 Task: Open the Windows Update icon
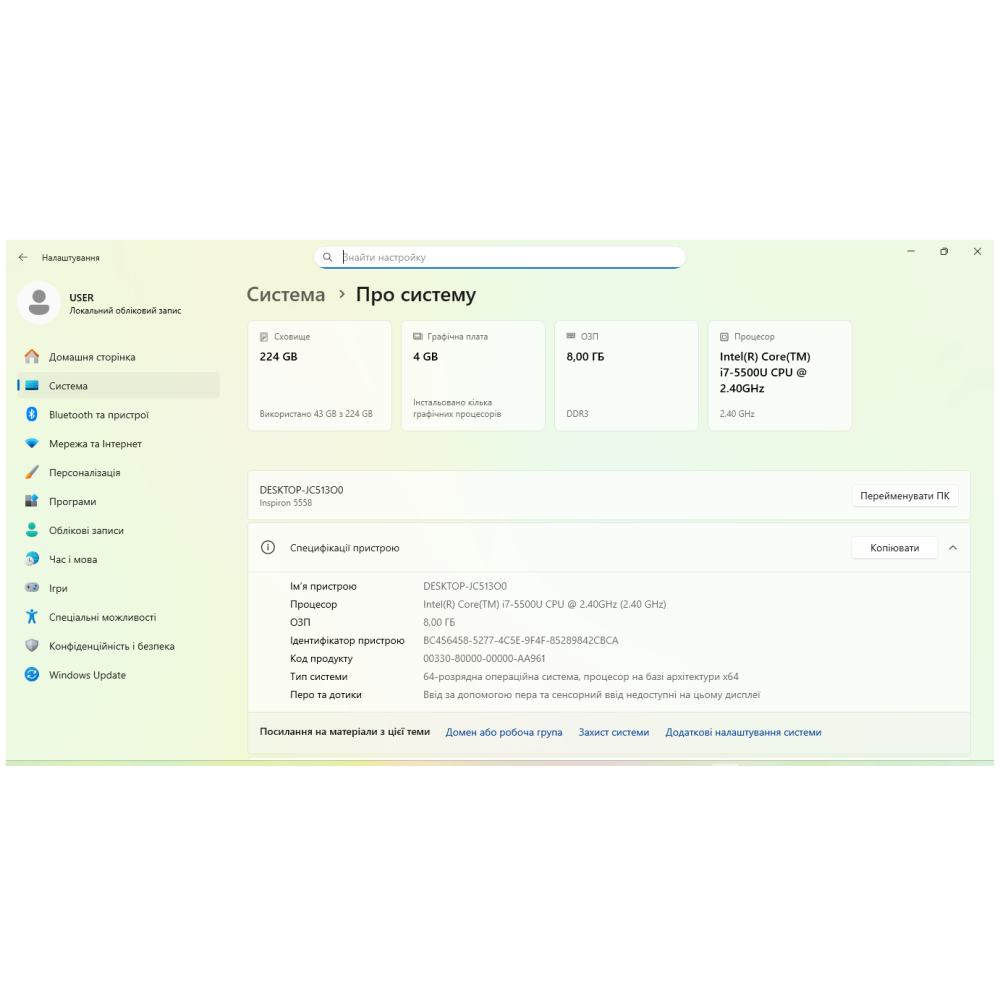point(32,675)
